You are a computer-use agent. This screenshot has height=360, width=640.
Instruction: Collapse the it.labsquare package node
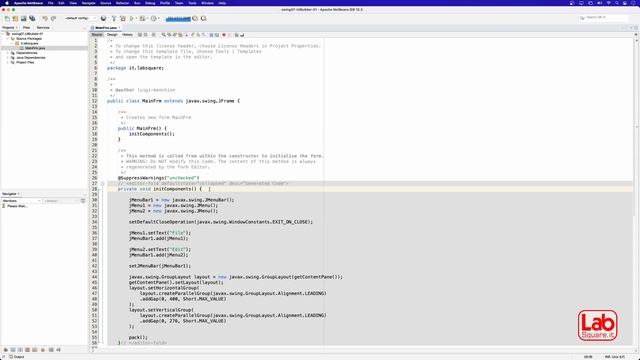(x=13, y=43)
